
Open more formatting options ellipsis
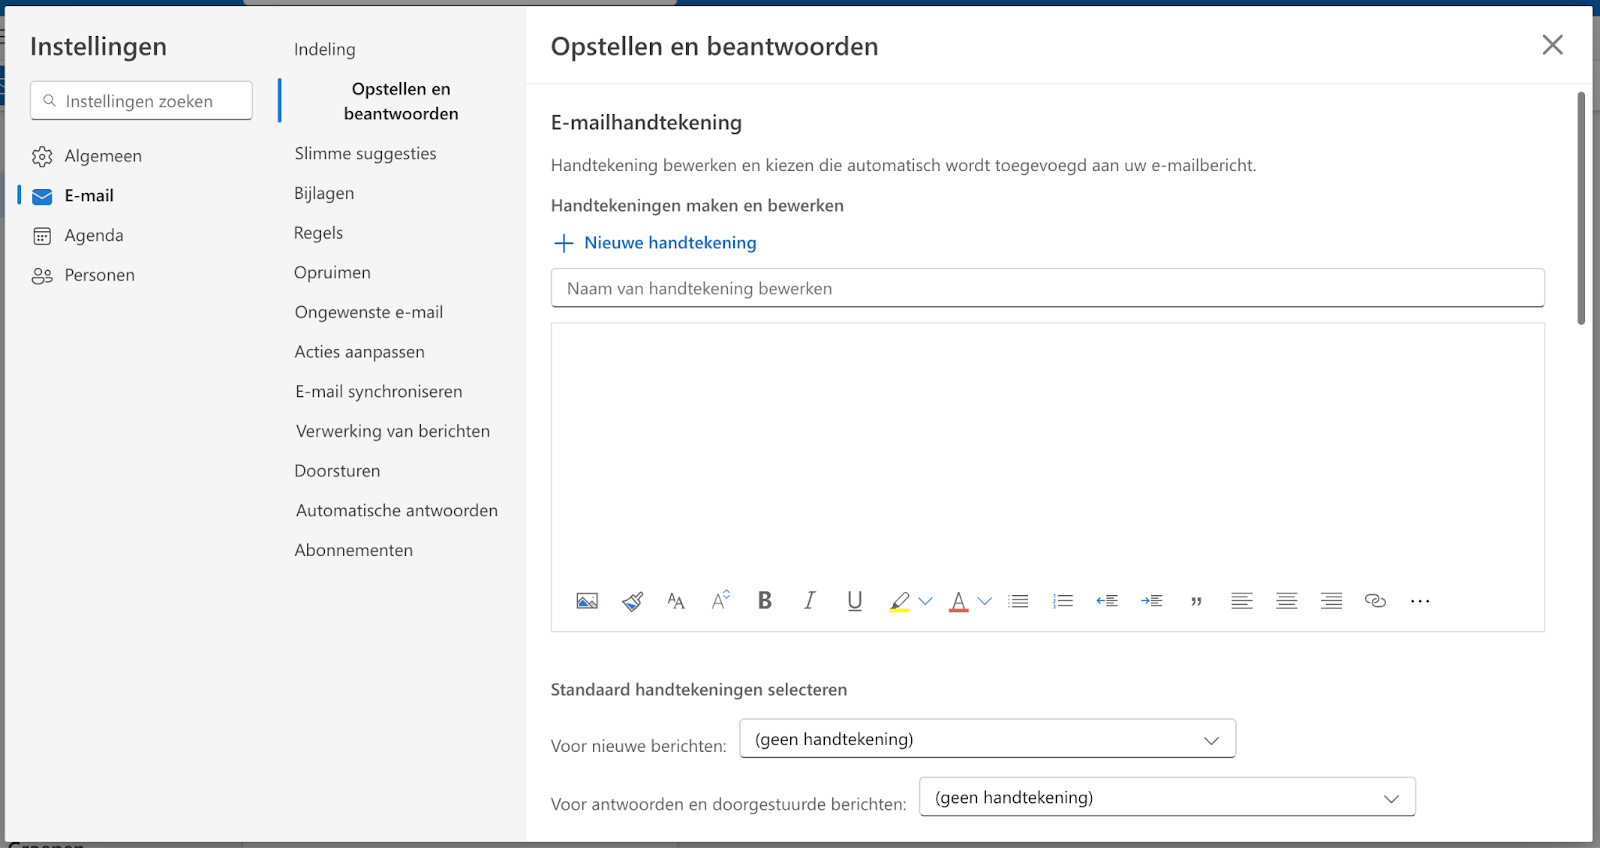coord(1420,601)
